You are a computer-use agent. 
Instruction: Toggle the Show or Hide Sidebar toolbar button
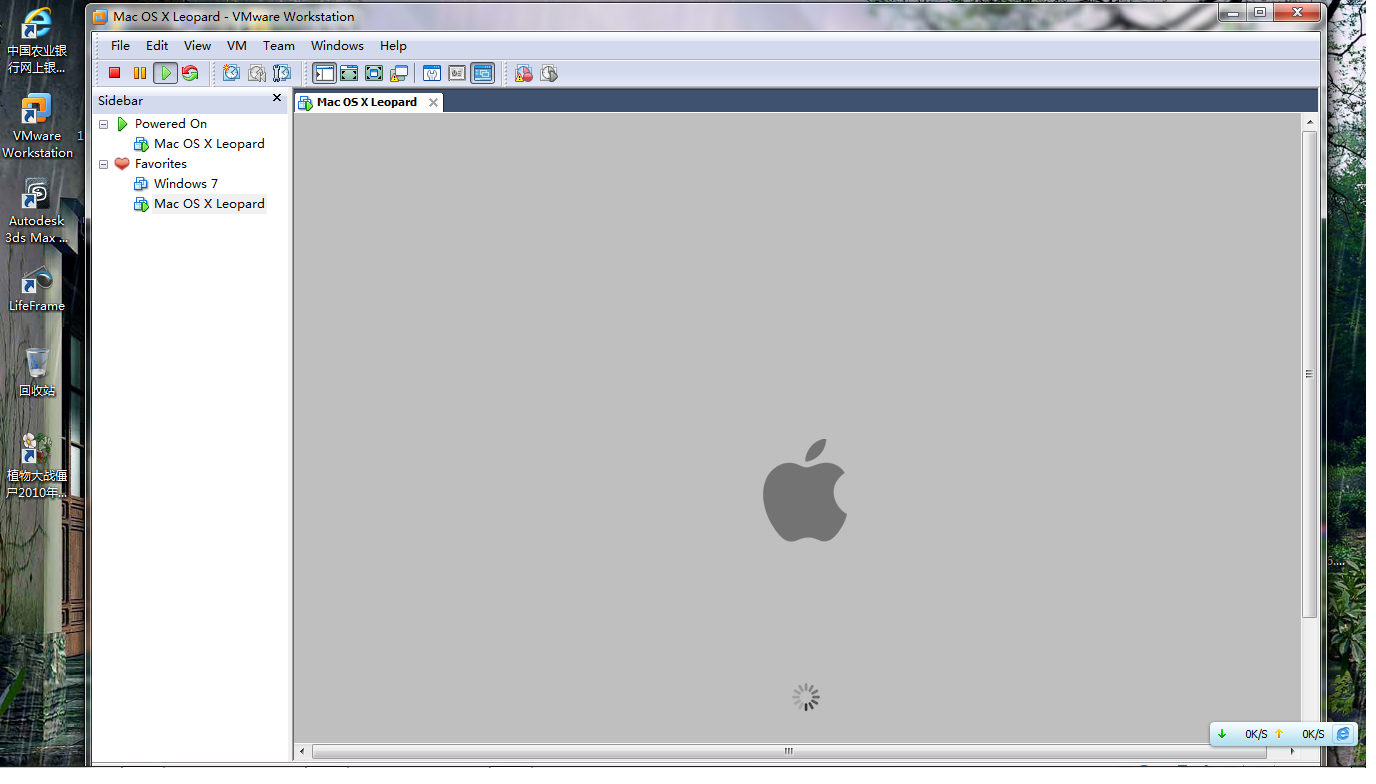[324, 73]
